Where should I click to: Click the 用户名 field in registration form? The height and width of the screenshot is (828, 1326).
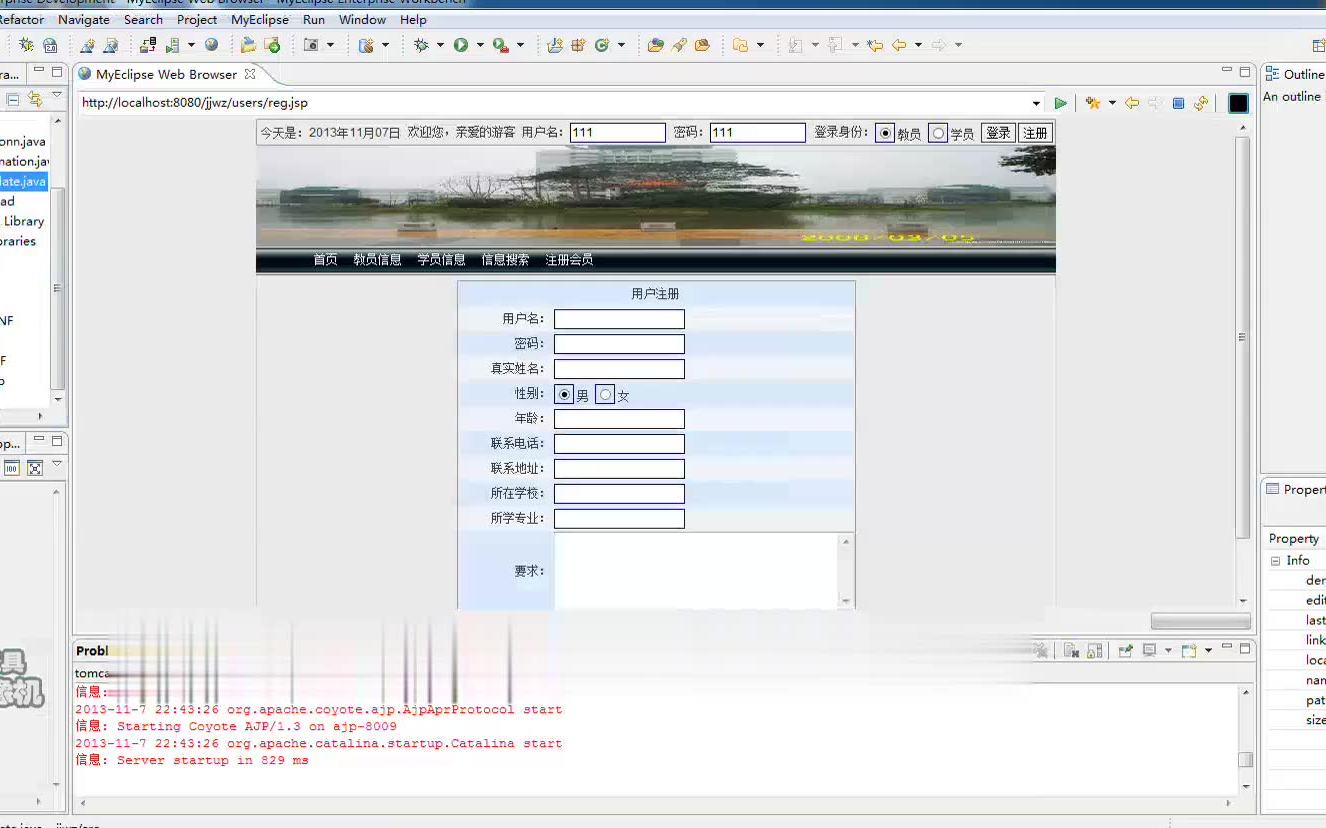coord(619,319)
